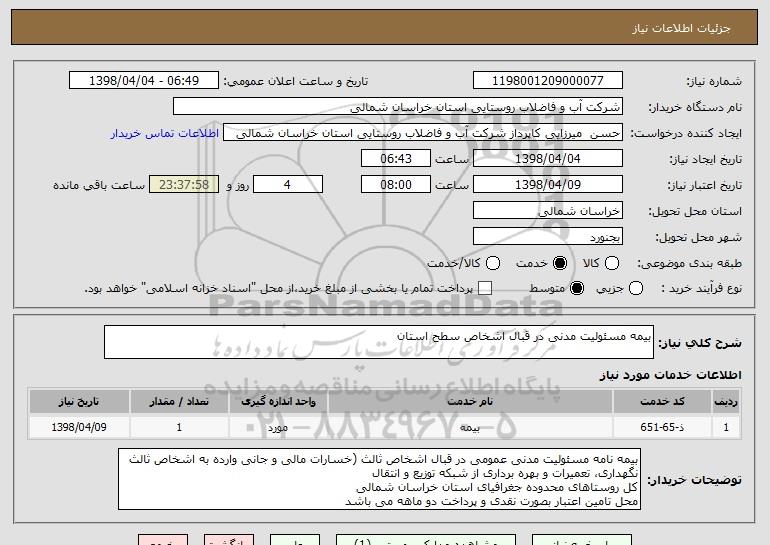
Task: Click the page title جزئیات اطلاعات نیاز
Action: click(x=681, y=28)
